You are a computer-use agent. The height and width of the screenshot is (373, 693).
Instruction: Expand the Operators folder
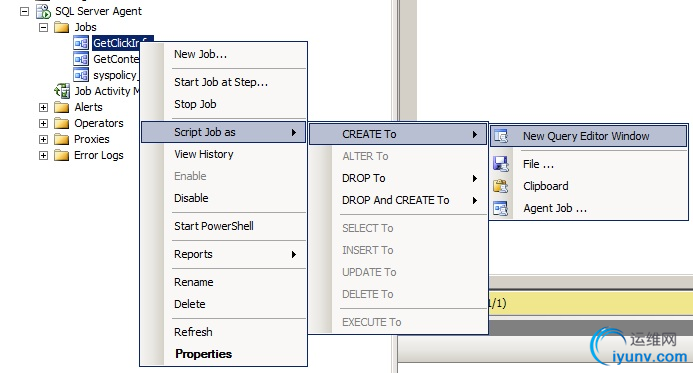(x=43, y=123)
